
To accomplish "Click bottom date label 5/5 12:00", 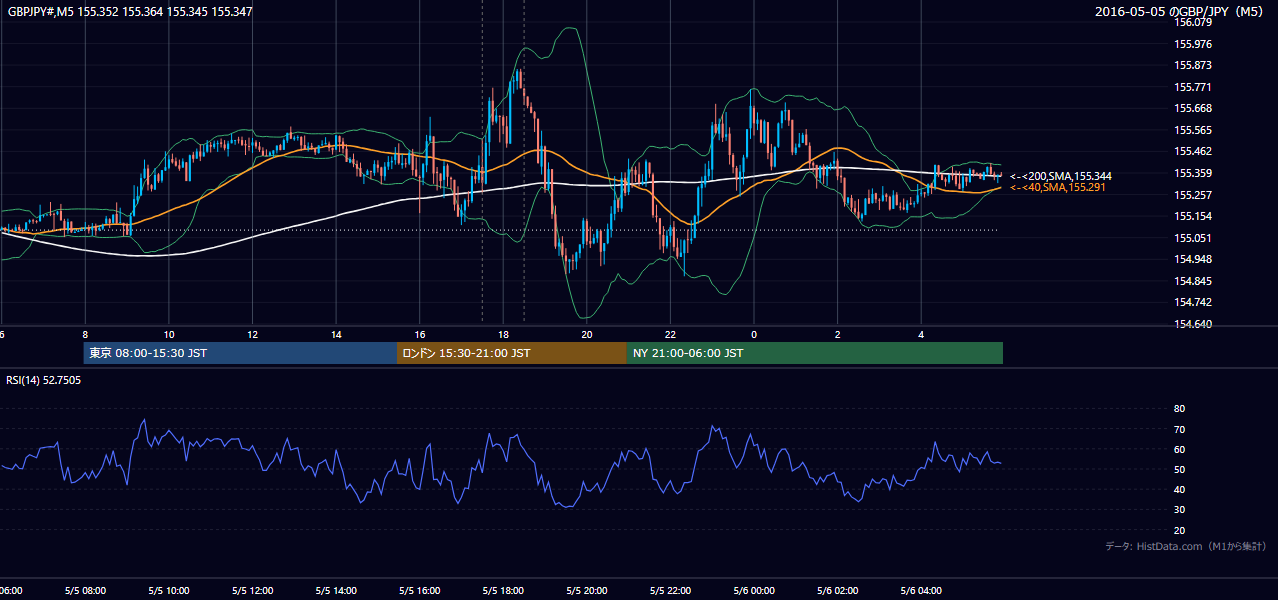I will click(x=253, y=590).
